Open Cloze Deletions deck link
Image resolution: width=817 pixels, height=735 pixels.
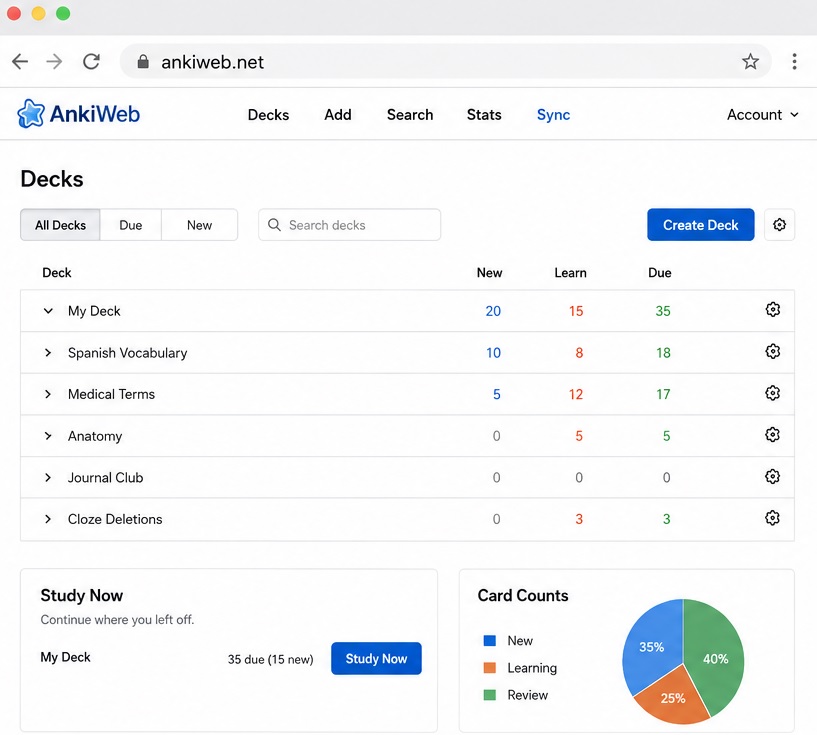point(115,519)
